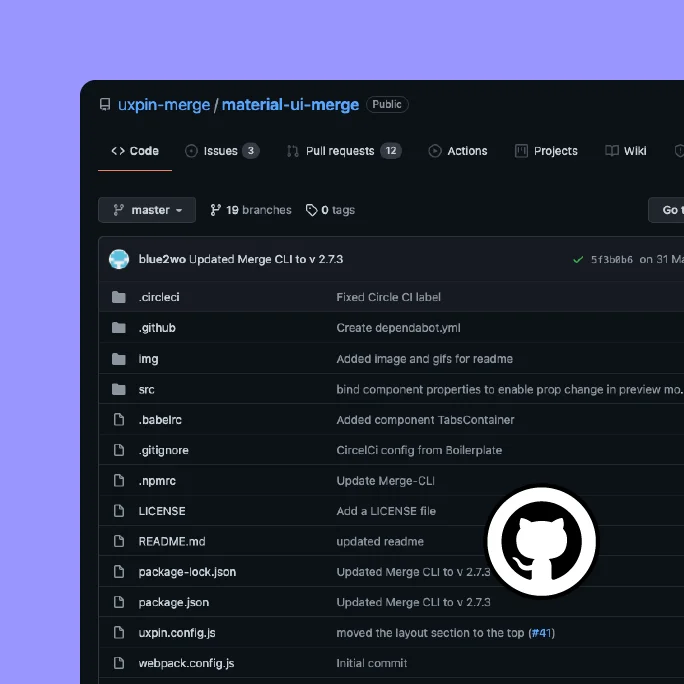
Task: Open the package.json file
Action: tap(174, 602)
